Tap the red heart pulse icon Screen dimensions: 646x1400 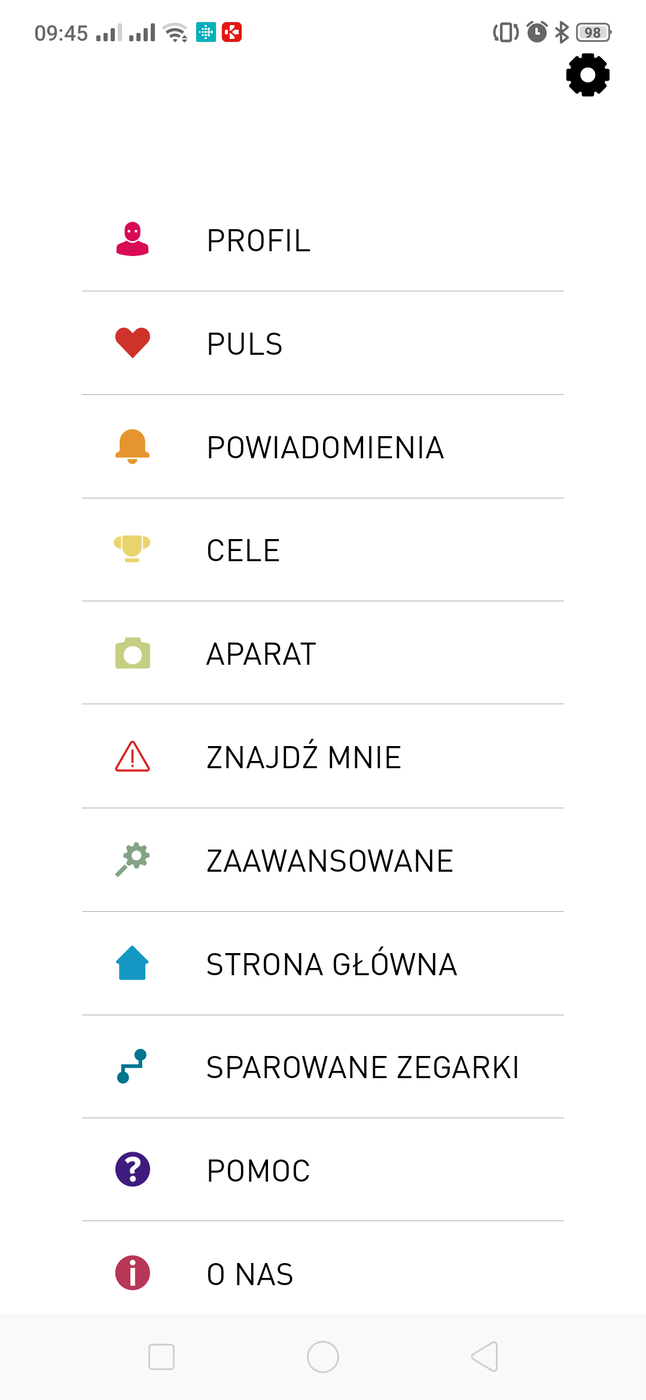132,343
